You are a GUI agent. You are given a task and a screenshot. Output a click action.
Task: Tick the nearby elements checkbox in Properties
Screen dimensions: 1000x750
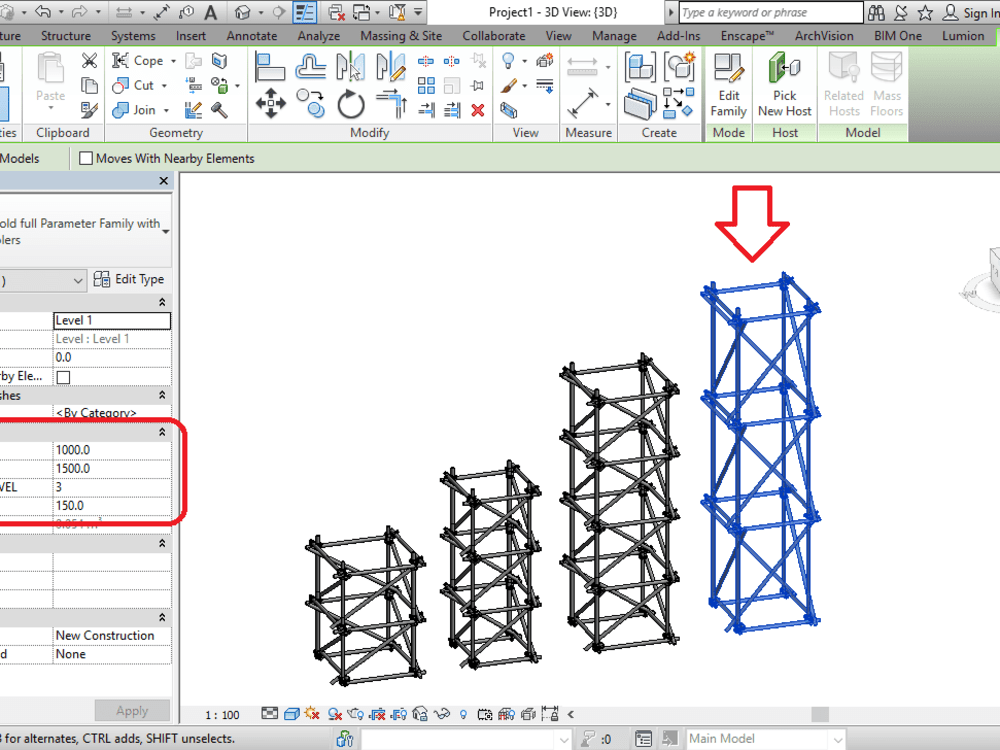(x=63, y=377)
